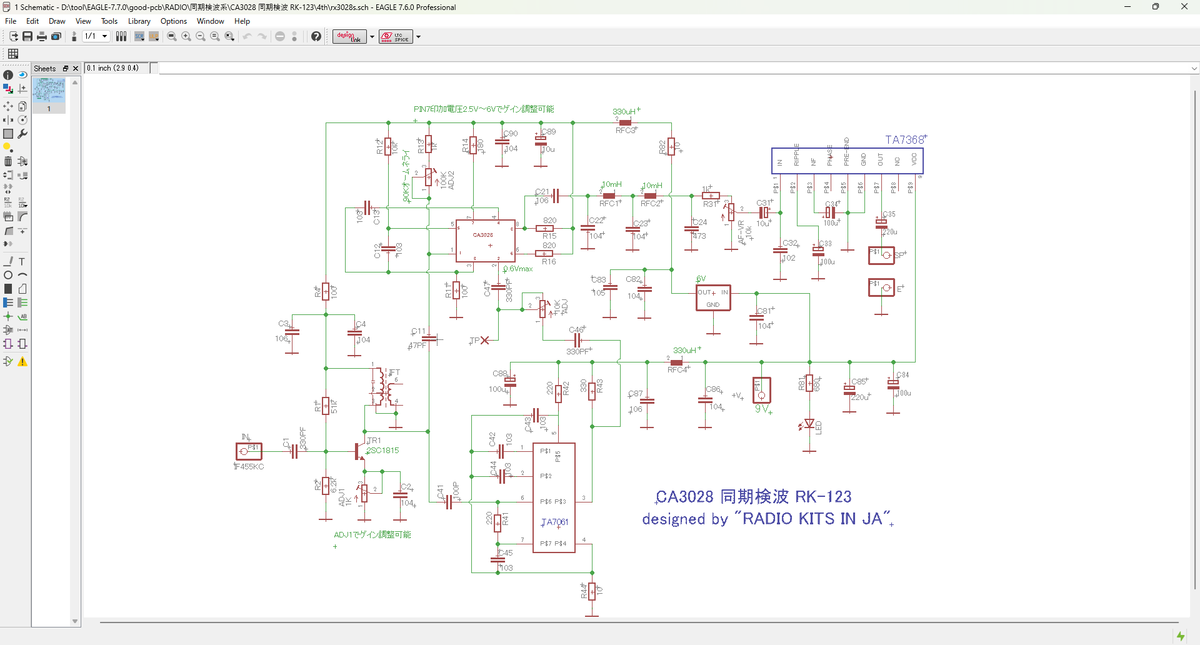Click the Help question mark icon

click(316, 37)
